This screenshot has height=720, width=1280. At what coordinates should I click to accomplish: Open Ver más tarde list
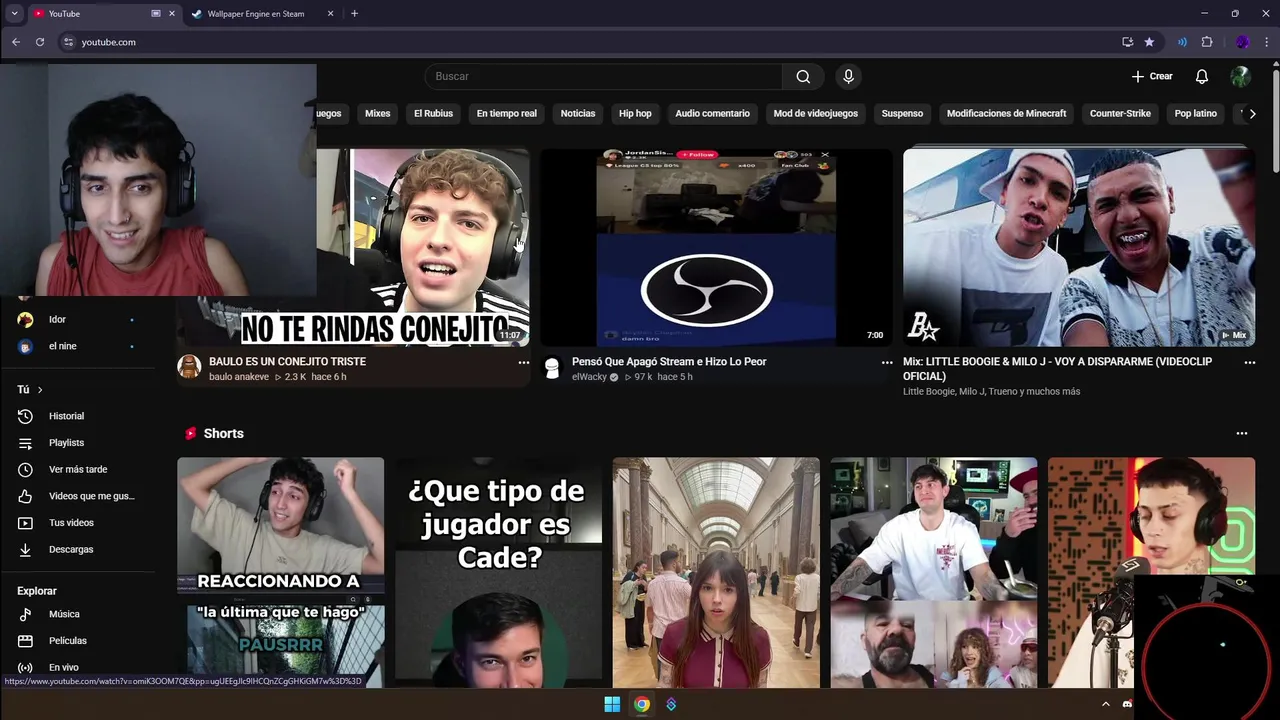[78, 470]
